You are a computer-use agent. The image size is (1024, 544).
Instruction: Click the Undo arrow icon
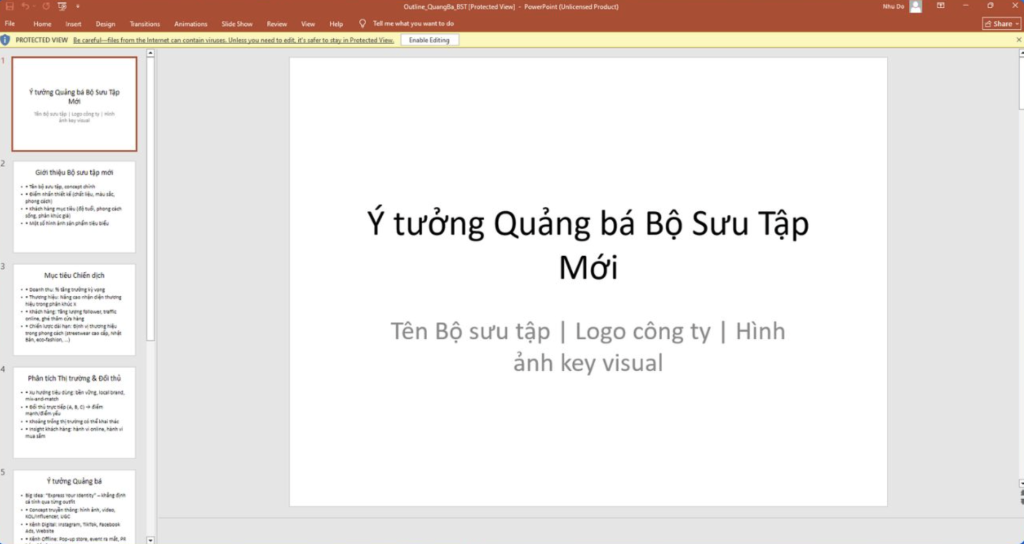(x=25, y=6)
